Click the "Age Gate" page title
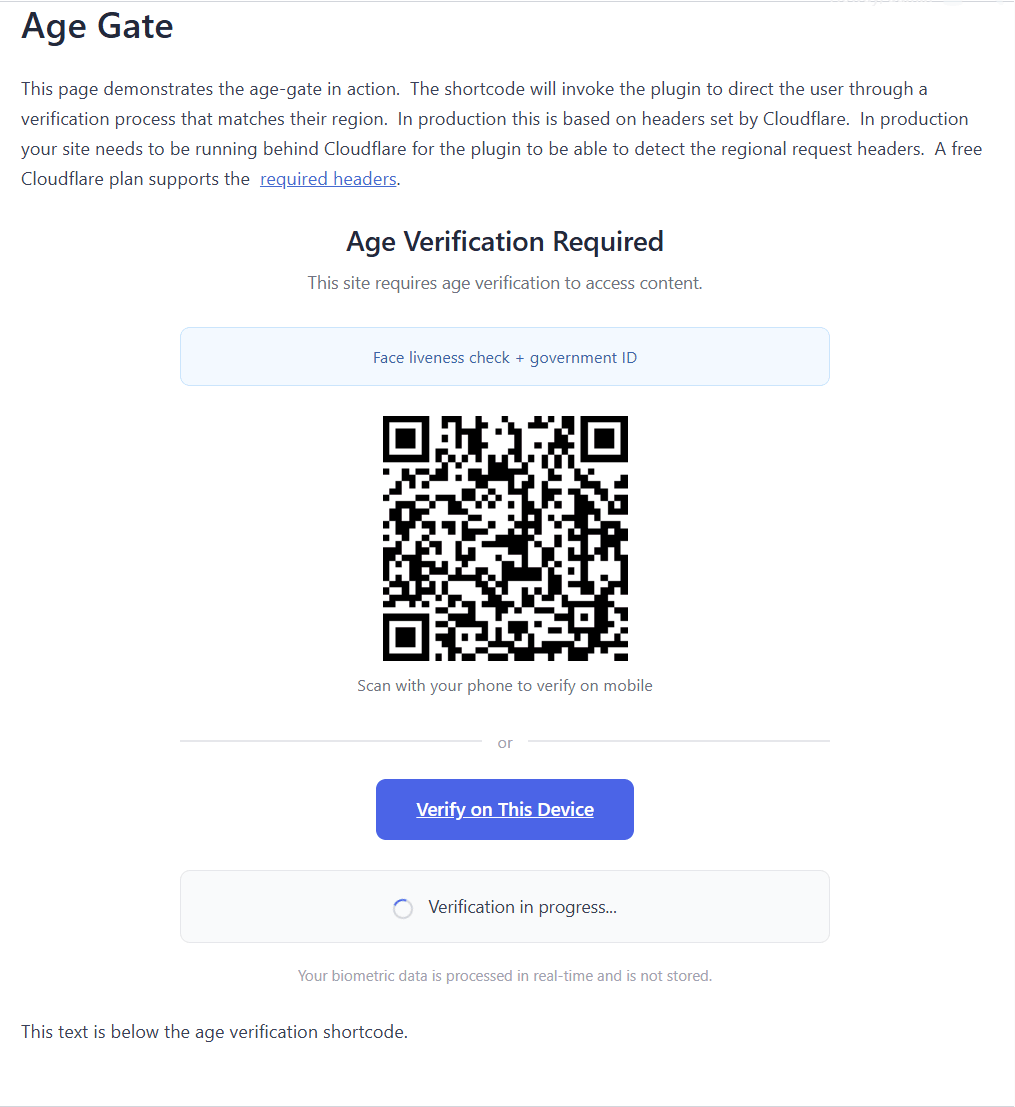This screenshot has height=1107, width=1015. pyautogui.click(x=98, y=27)
